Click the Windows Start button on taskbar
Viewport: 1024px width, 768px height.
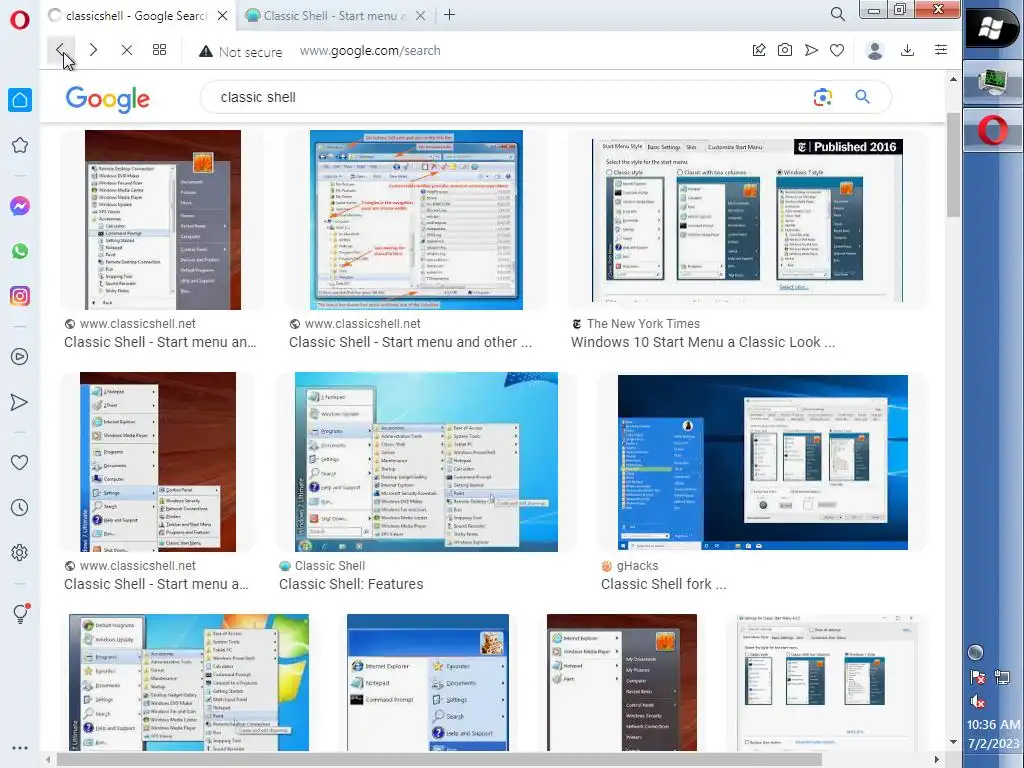point(992,28)
